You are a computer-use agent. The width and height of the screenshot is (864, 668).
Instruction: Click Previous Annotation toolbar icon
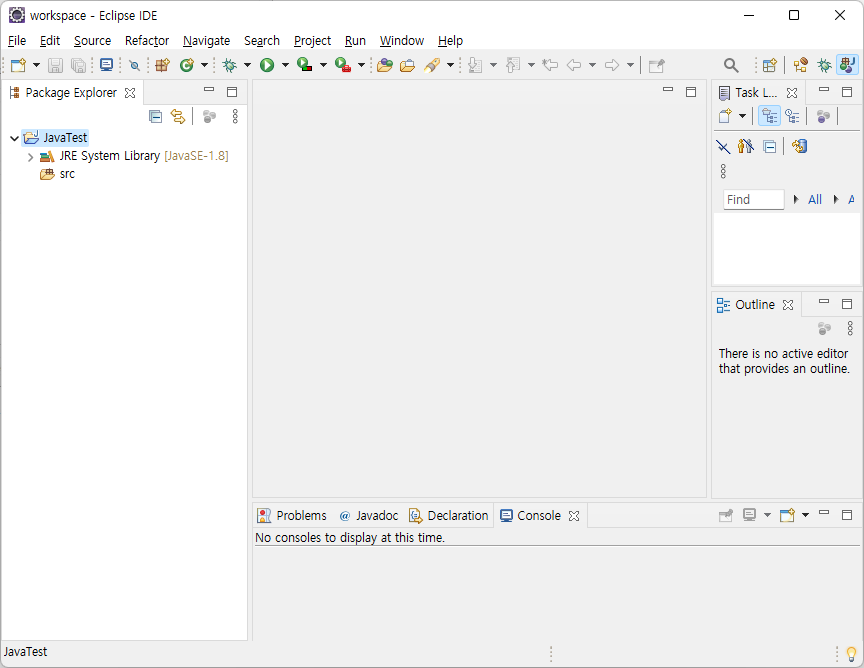pyautogui.click(x=513, y=65)
